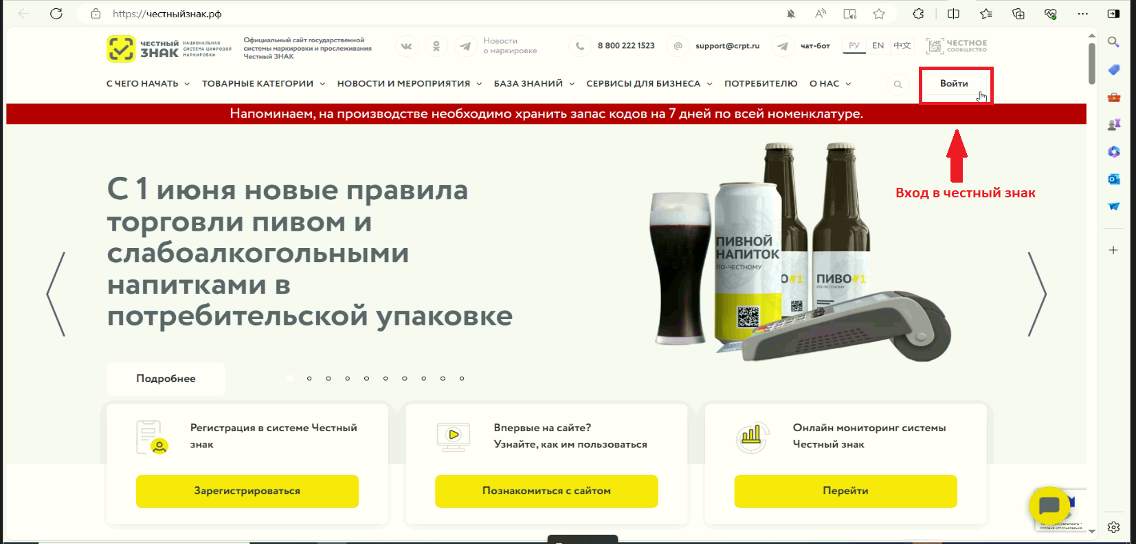Refresh the browser page
The image size is (1136, 544).
click(x=57, y=13)
